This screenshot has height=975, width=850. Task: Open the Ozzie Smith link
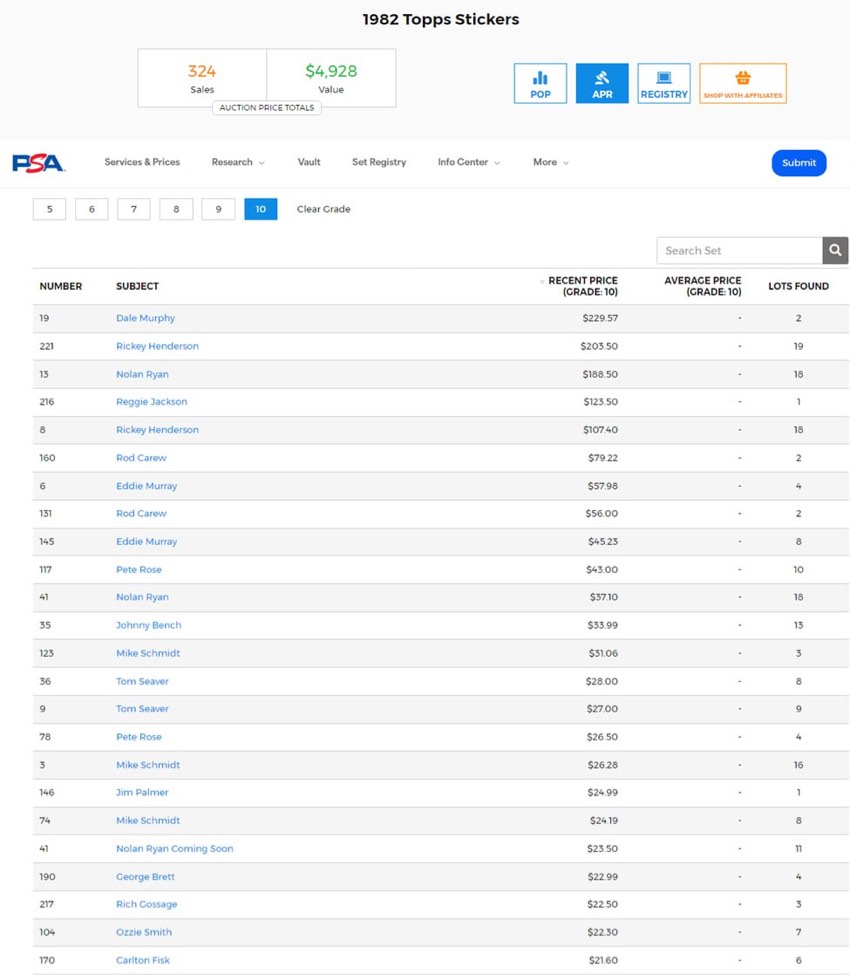tap(144, 932)
